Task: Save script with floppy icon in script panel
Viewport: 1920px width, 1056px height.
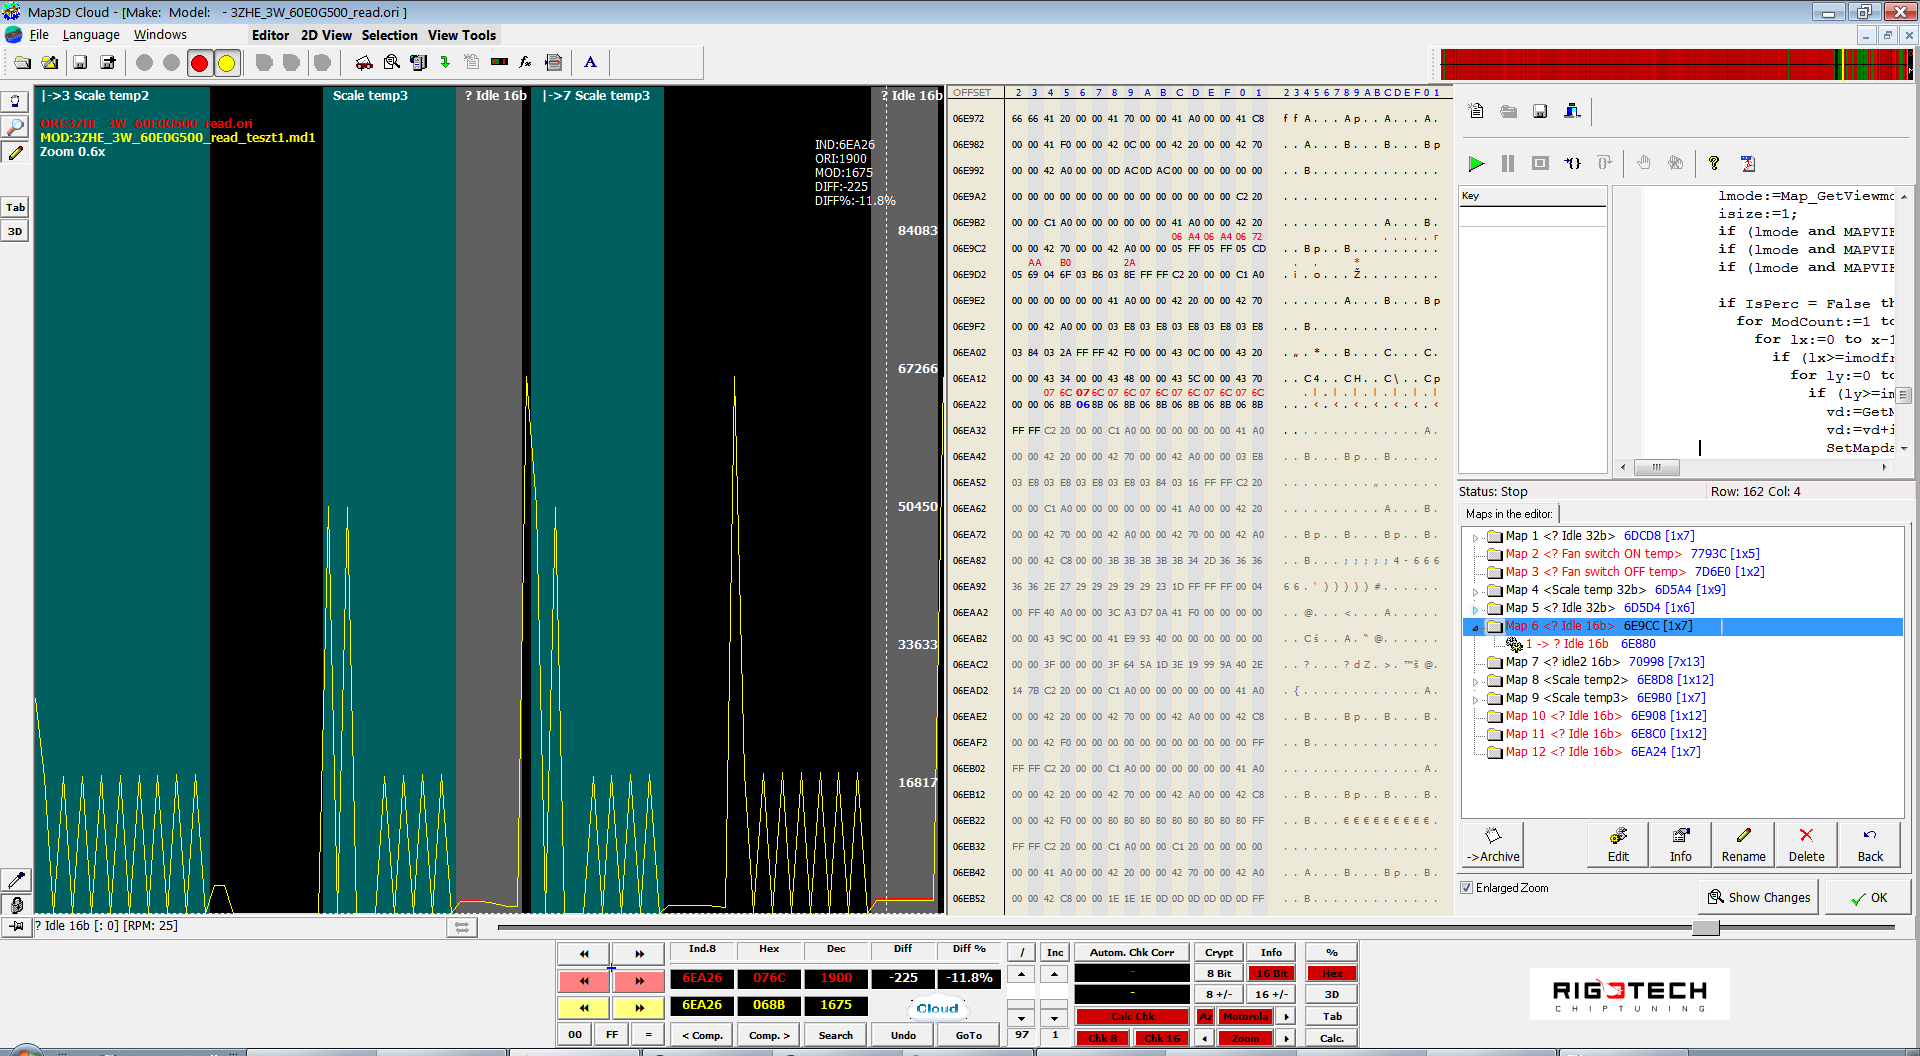Action: click(x=1540, y=111)
